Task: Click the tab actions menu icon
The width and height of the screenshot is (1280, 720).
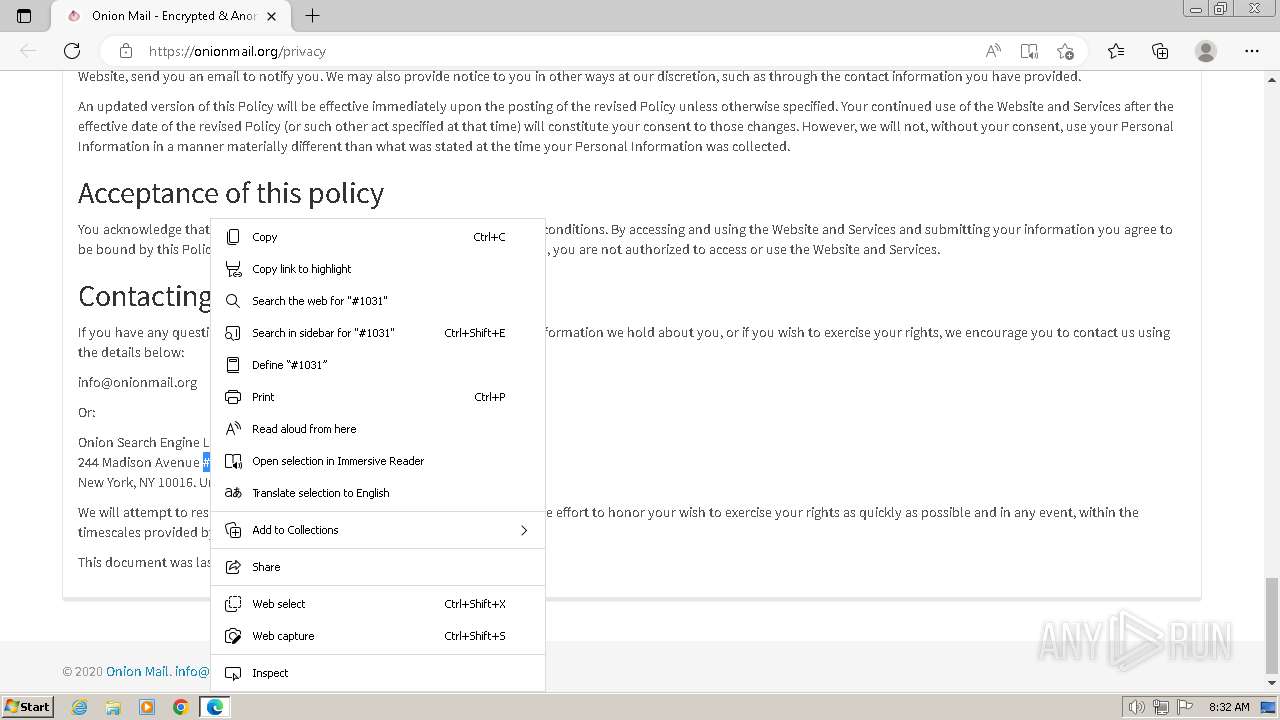Action: click(x=24, y=16)
